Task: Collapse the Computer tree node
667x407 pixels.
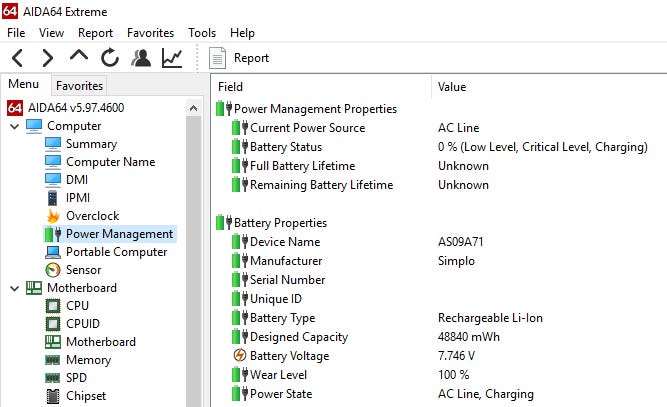Action: click(x=14, y=126)
